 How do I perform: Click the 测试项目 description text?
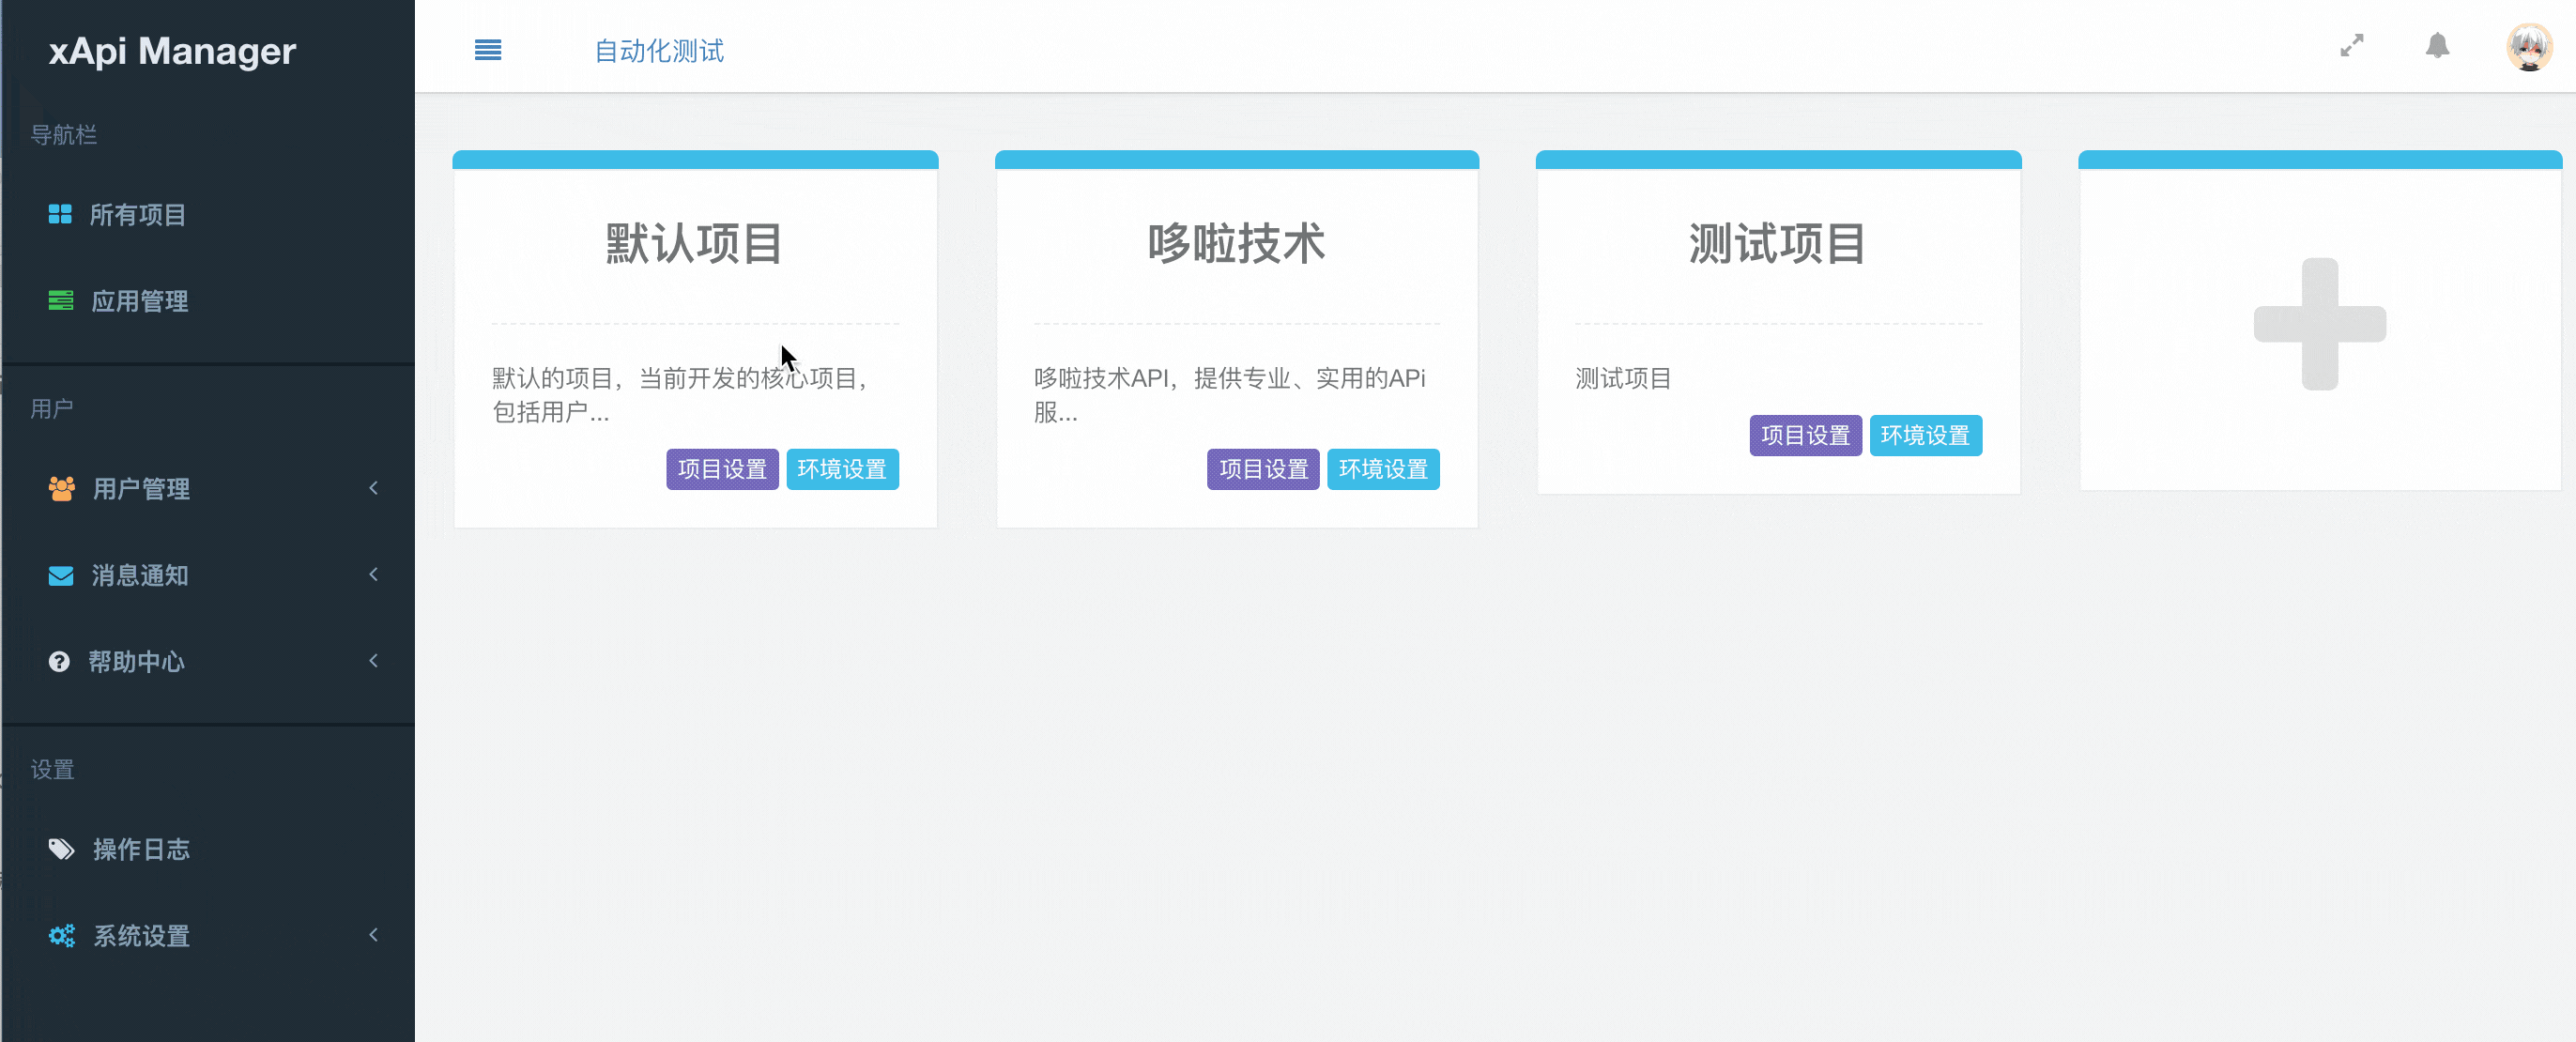coord(1623,378)
